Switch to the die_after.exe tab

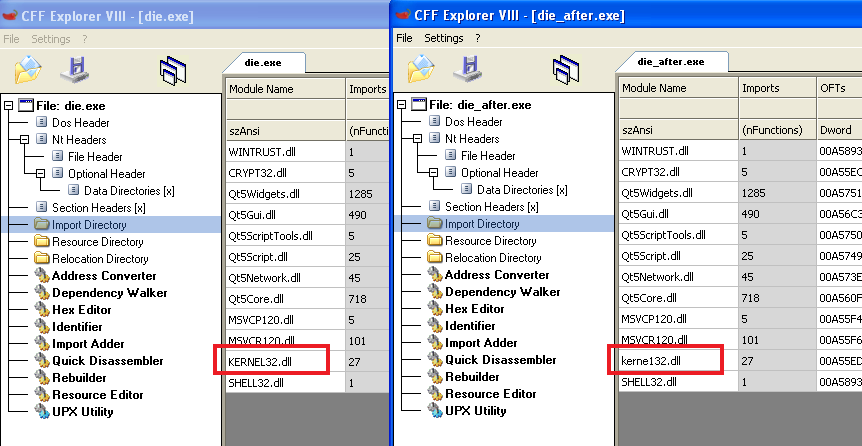pos(670,62)
